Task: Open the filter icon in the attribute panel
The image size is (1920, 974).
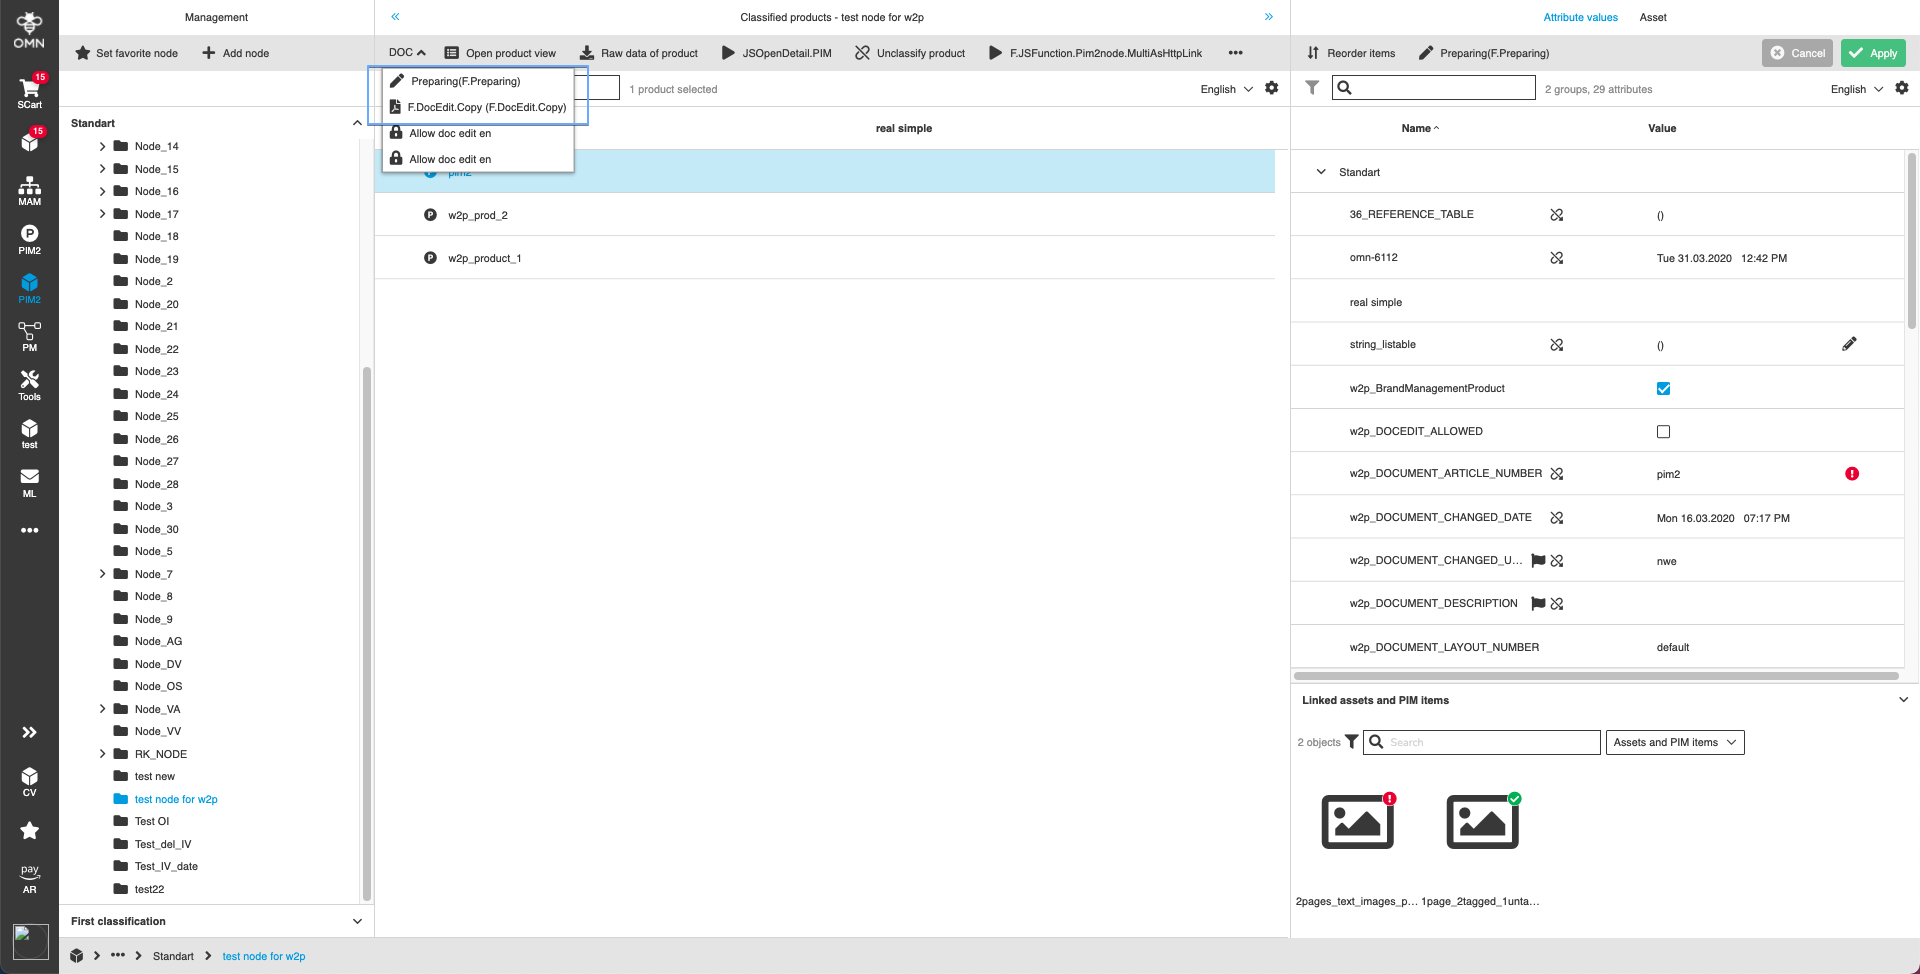Action: tap(1312, 88)
